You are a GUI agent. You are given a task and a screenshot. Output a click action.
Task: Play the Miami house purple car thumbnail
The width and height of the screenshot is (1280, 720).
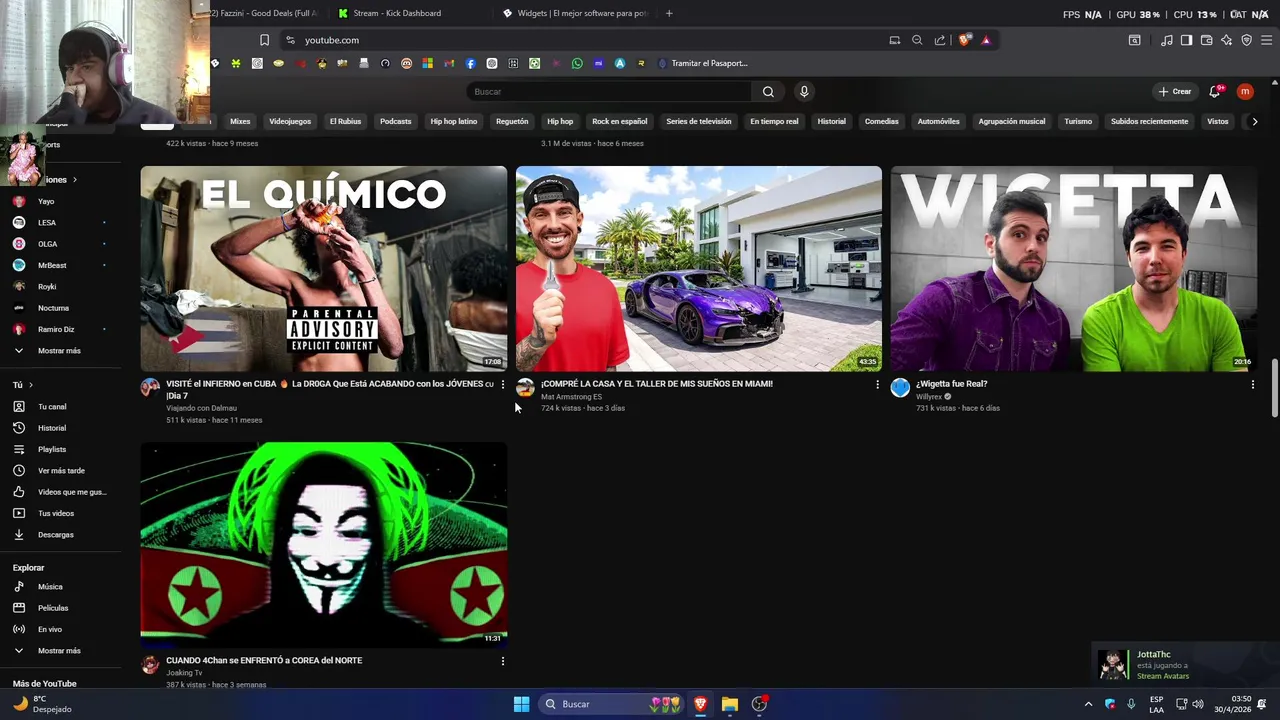(x=699, y=268)
